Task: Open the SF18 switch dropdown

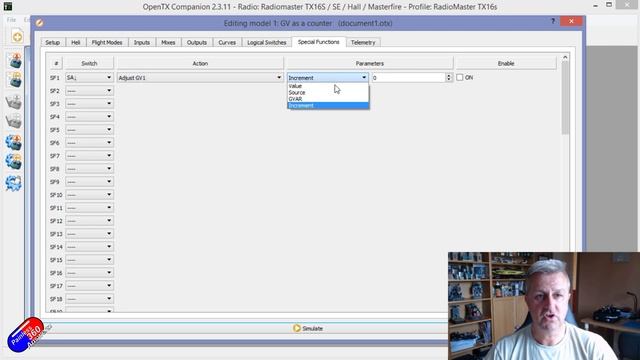Action: pos(89,299)
